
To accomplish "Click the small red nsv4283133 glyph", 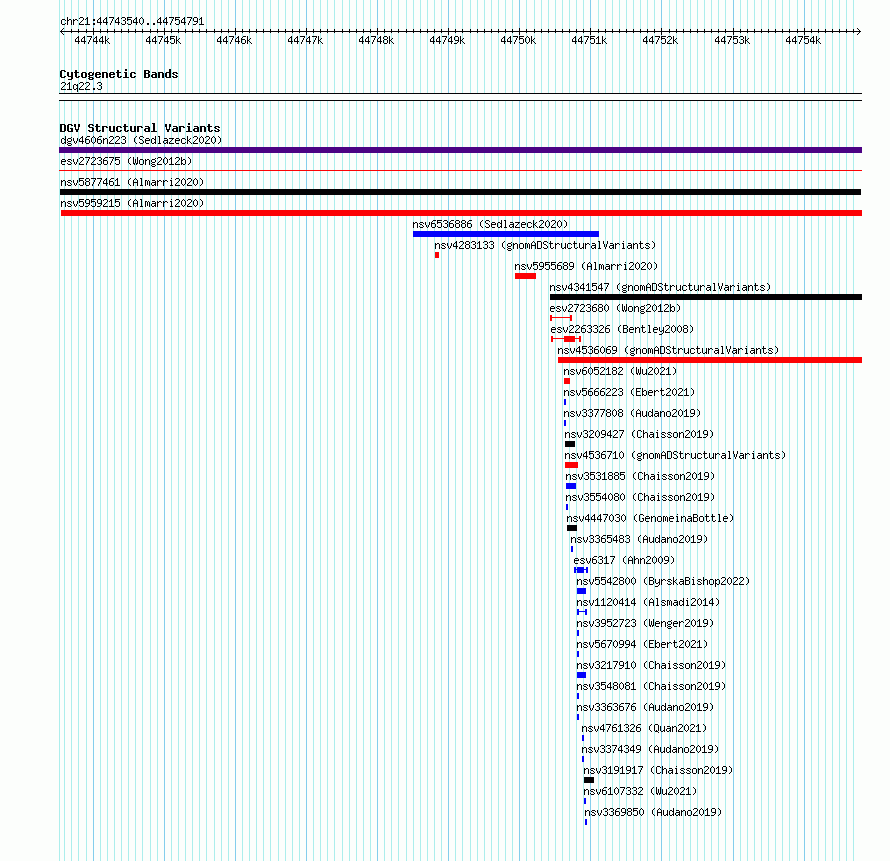I will [437, 255].
